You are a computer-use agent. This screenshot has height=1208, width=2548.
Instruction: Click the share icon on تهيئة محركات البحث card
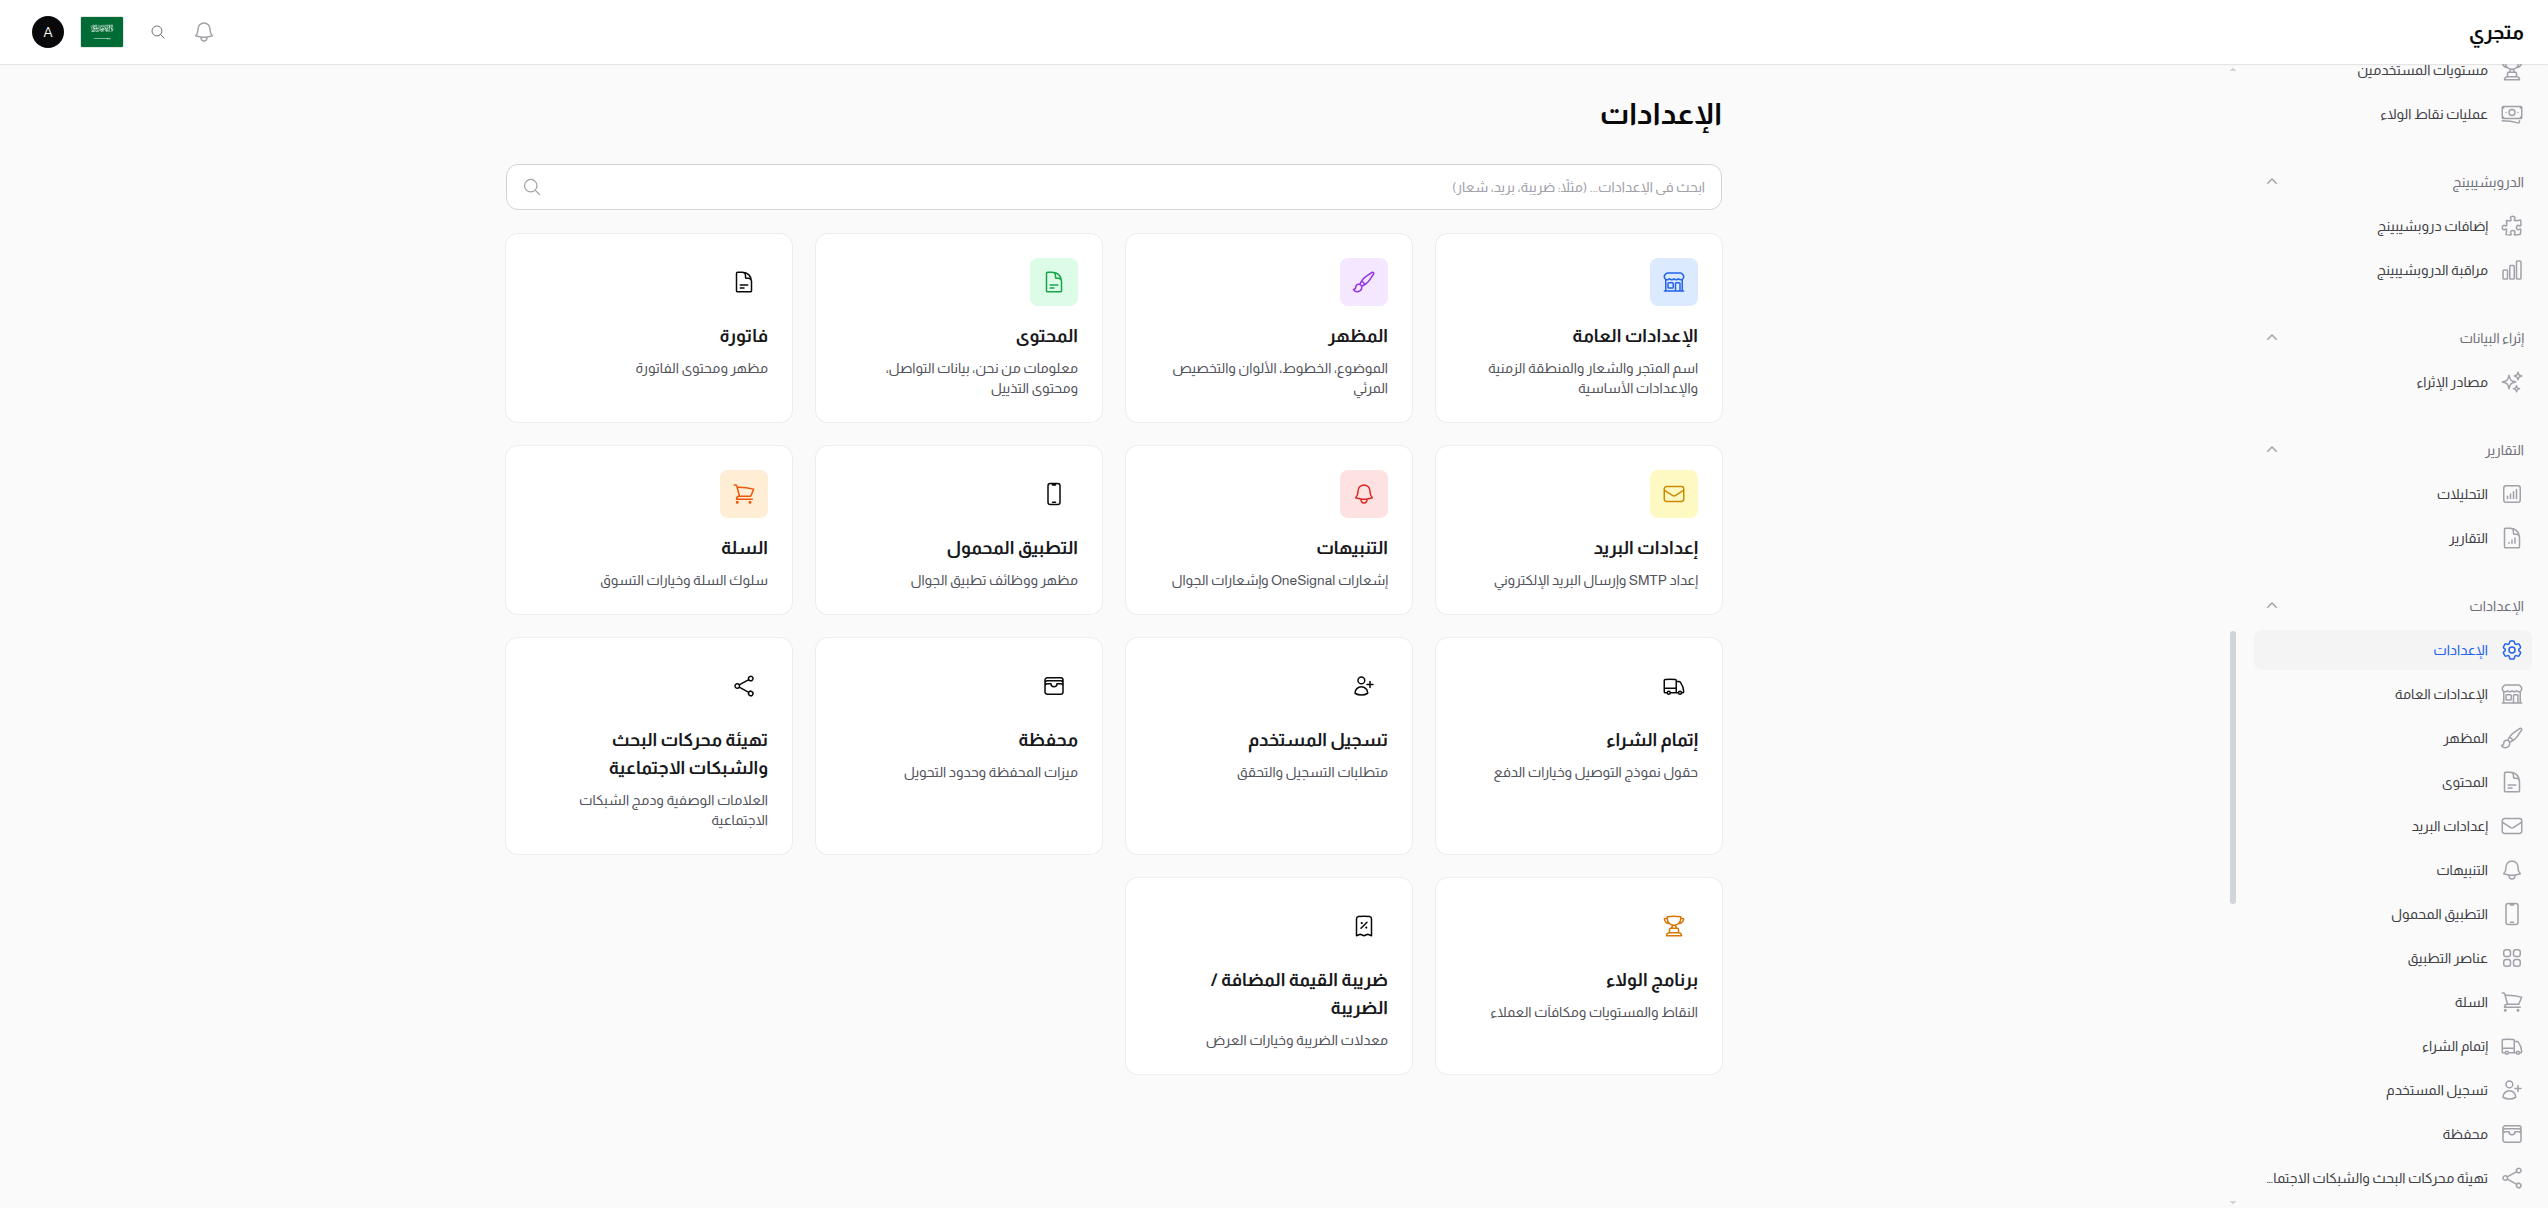click(744, 686)
